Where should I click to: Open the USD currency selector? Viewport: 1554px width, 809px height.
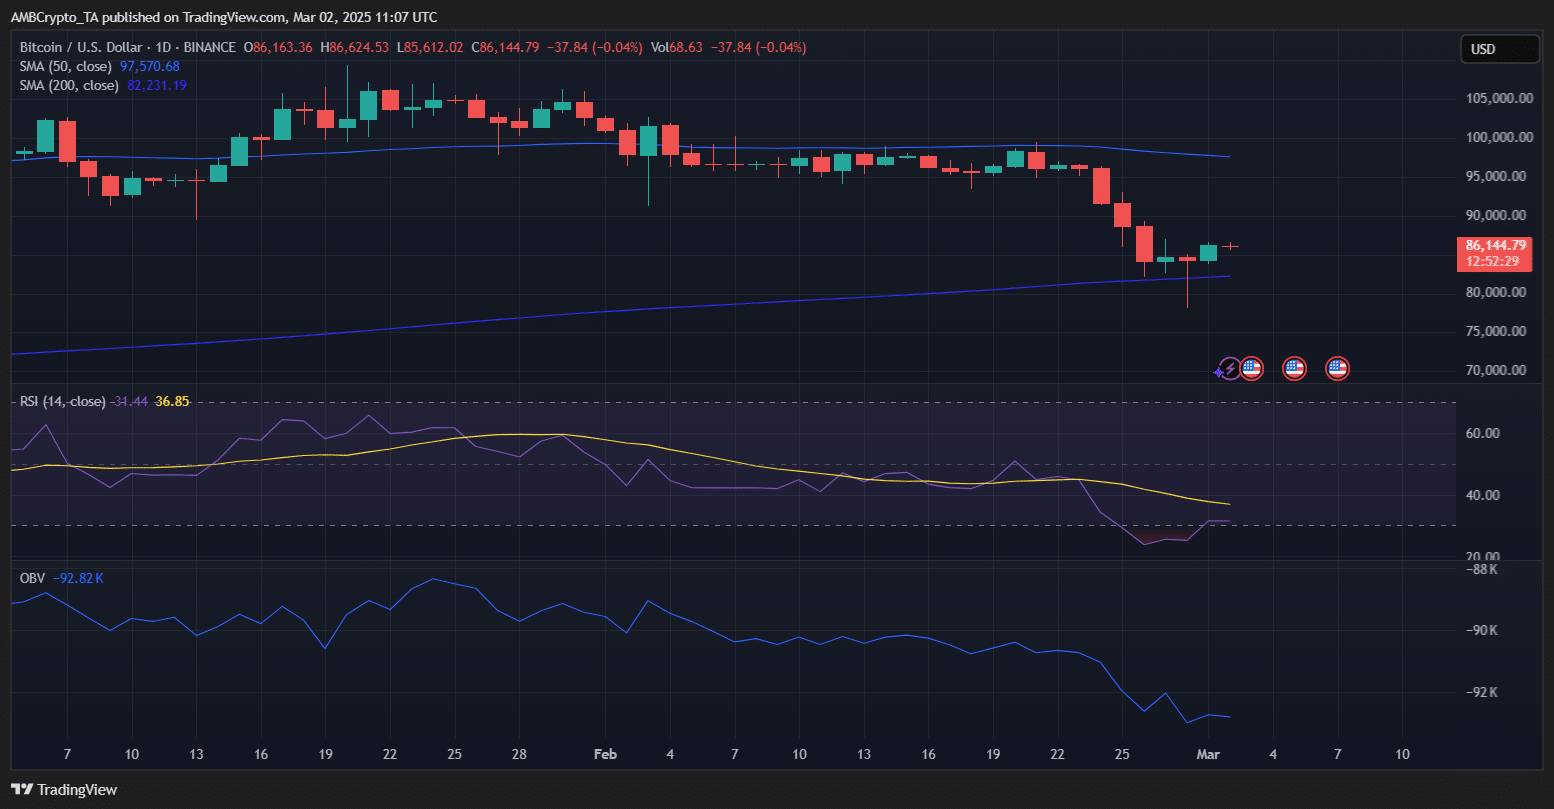[x=1499, y=49]
